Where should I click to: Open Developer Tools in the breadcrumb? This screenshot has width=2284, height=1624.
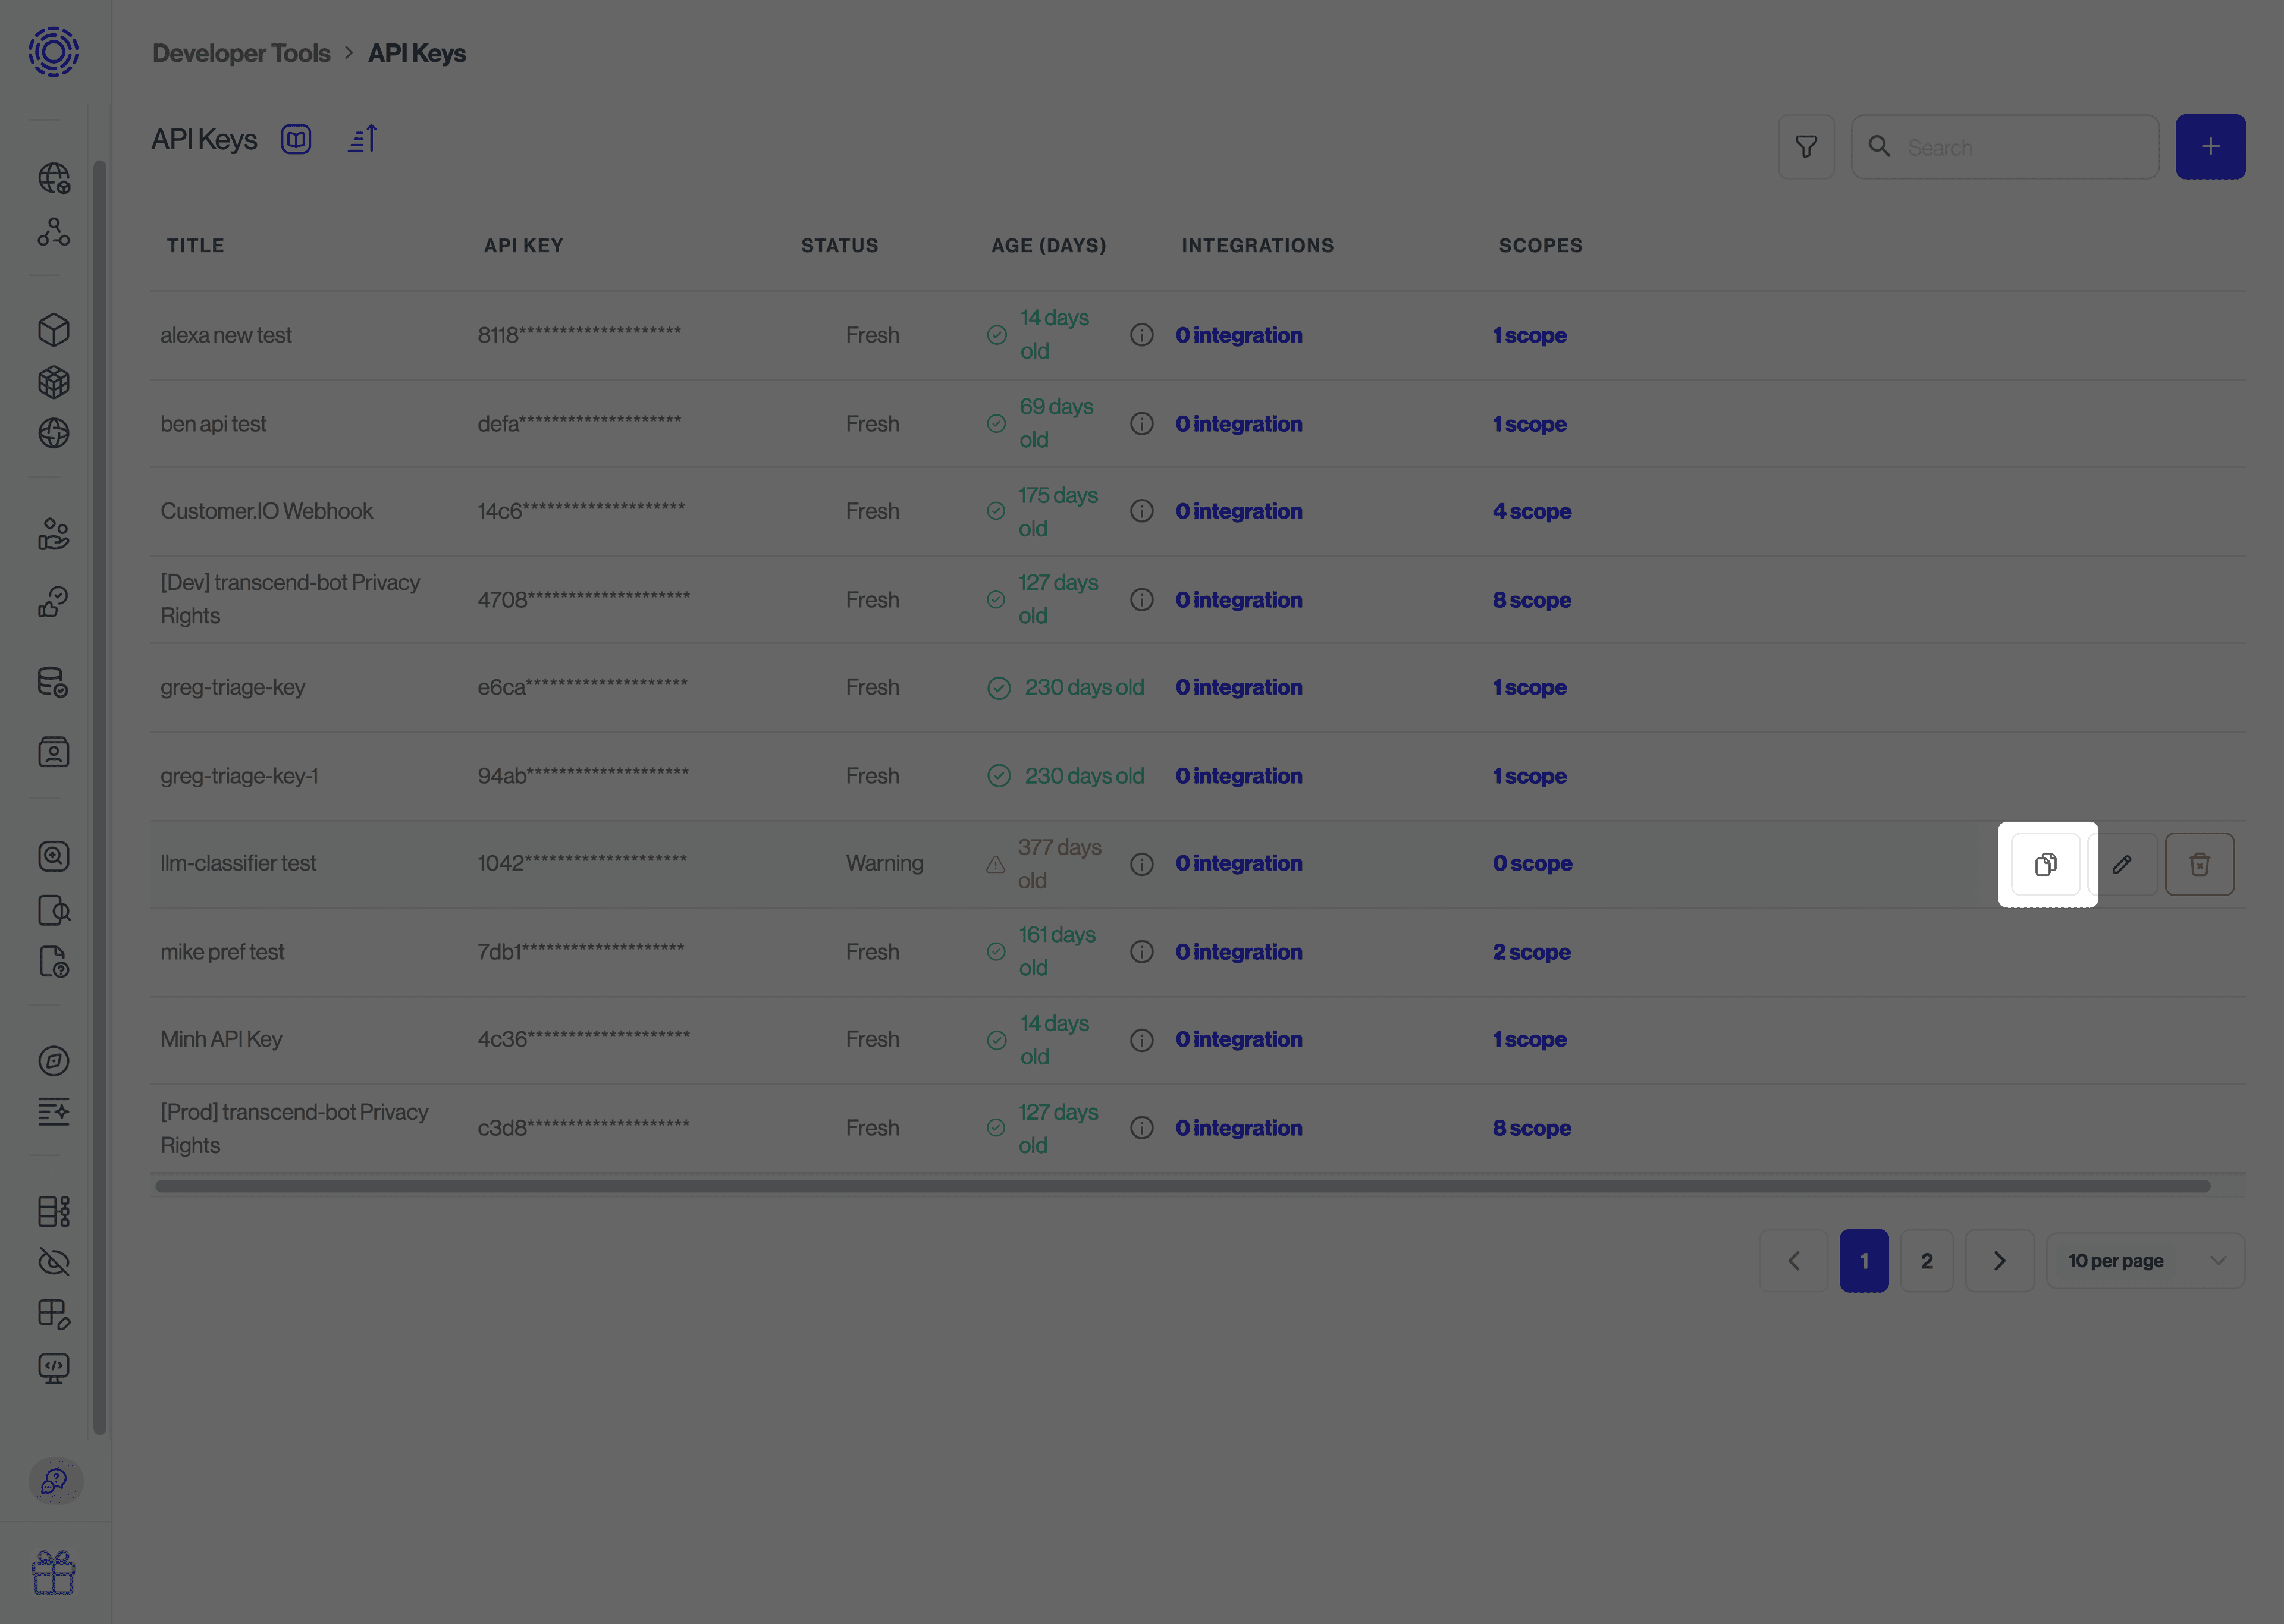tap(241, 53)
